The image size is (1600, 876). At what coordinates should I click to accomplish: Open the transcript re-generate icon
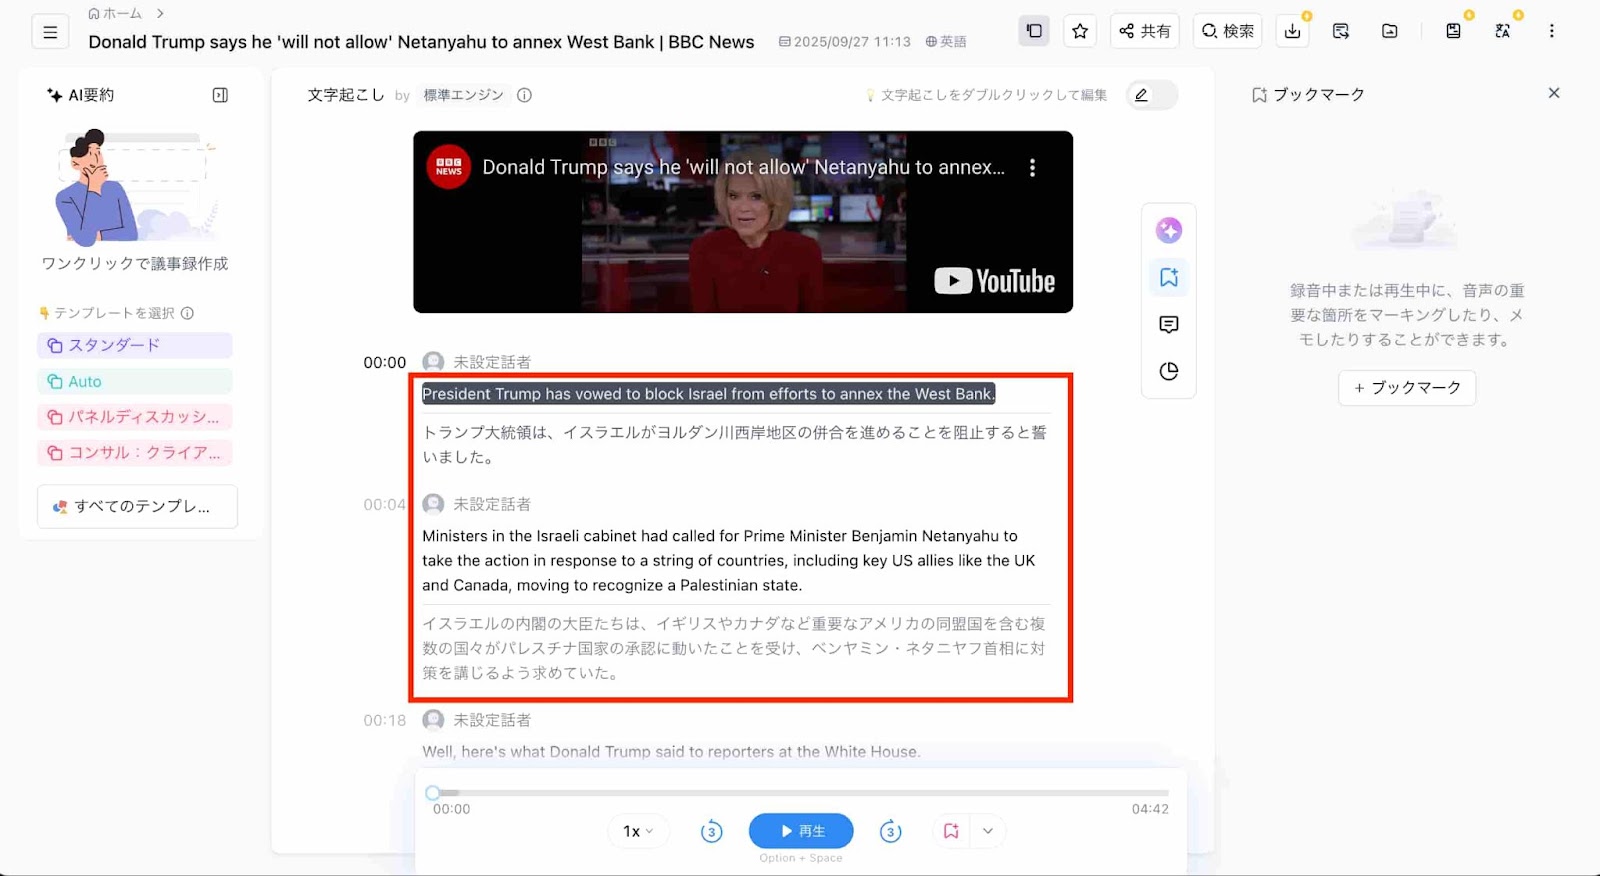pyautogui.click(x=1341, y=31)
